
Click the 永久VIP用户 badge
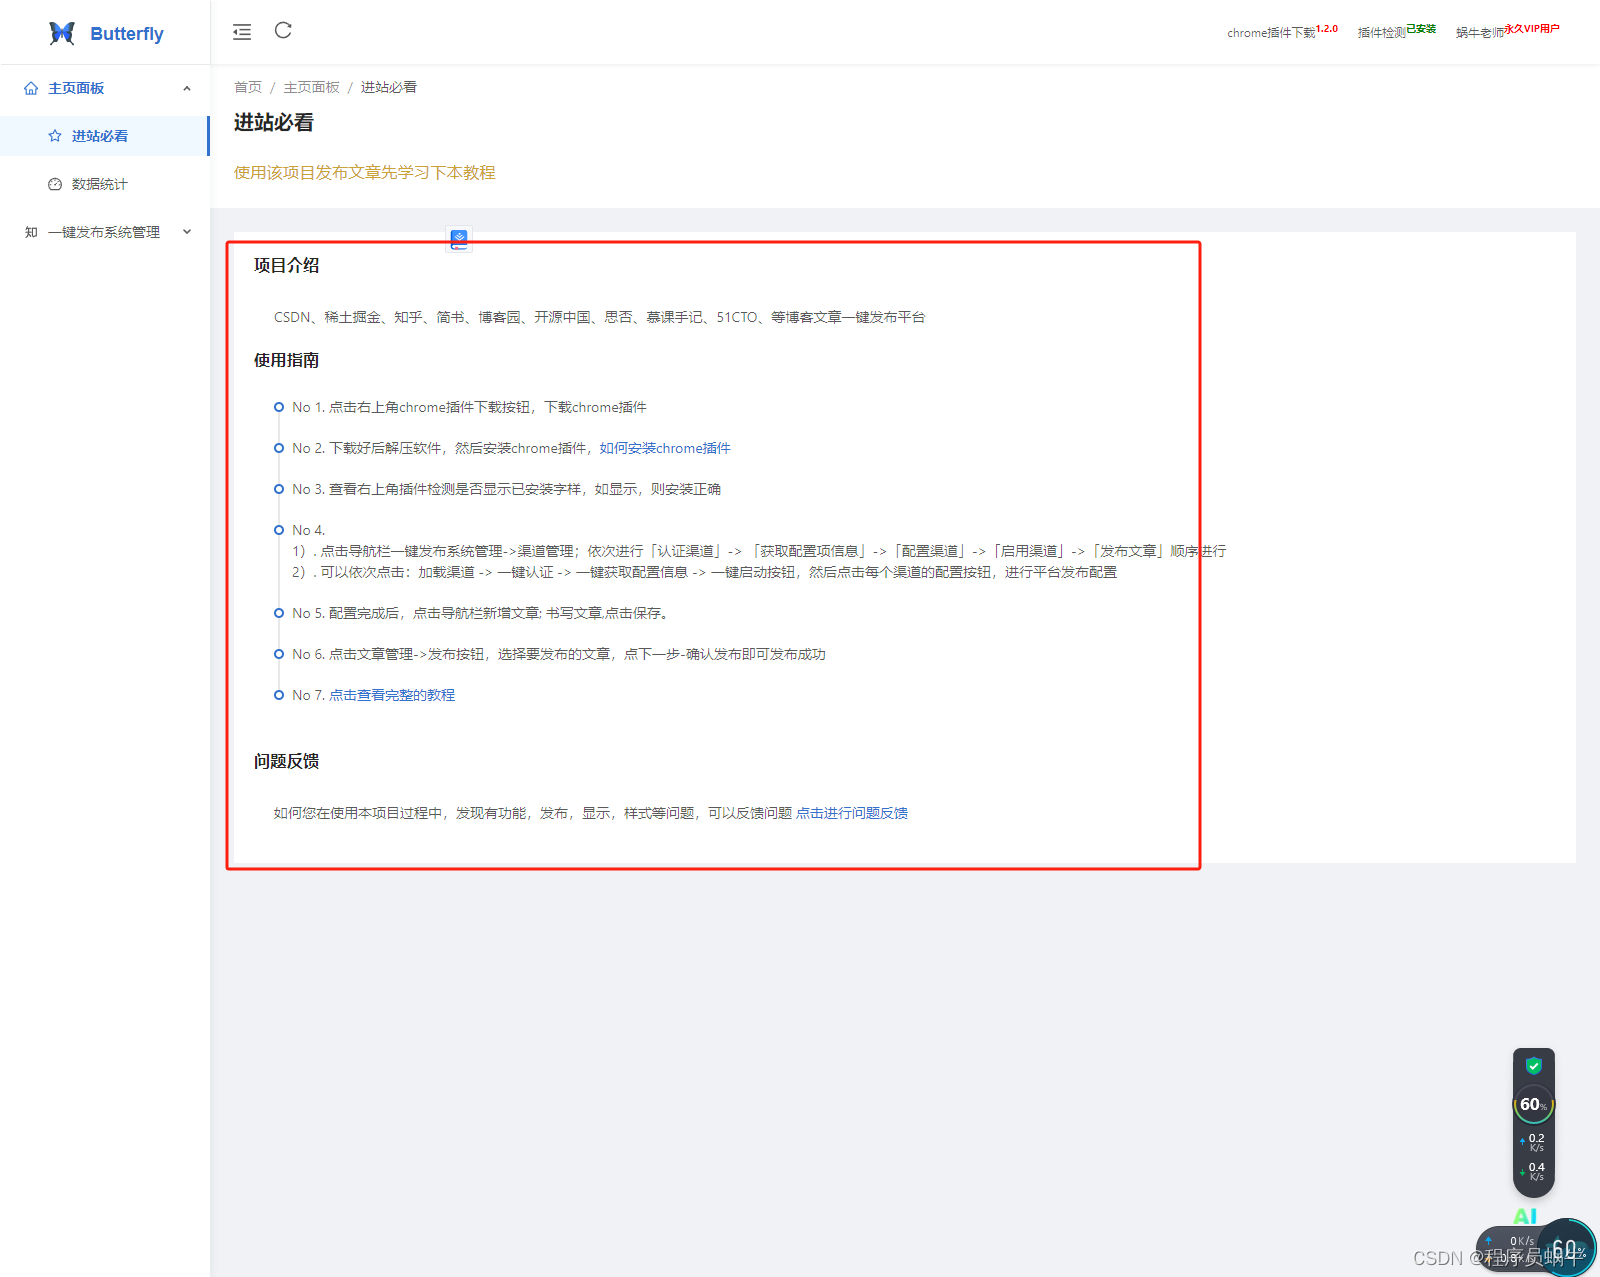[1532, 29]
